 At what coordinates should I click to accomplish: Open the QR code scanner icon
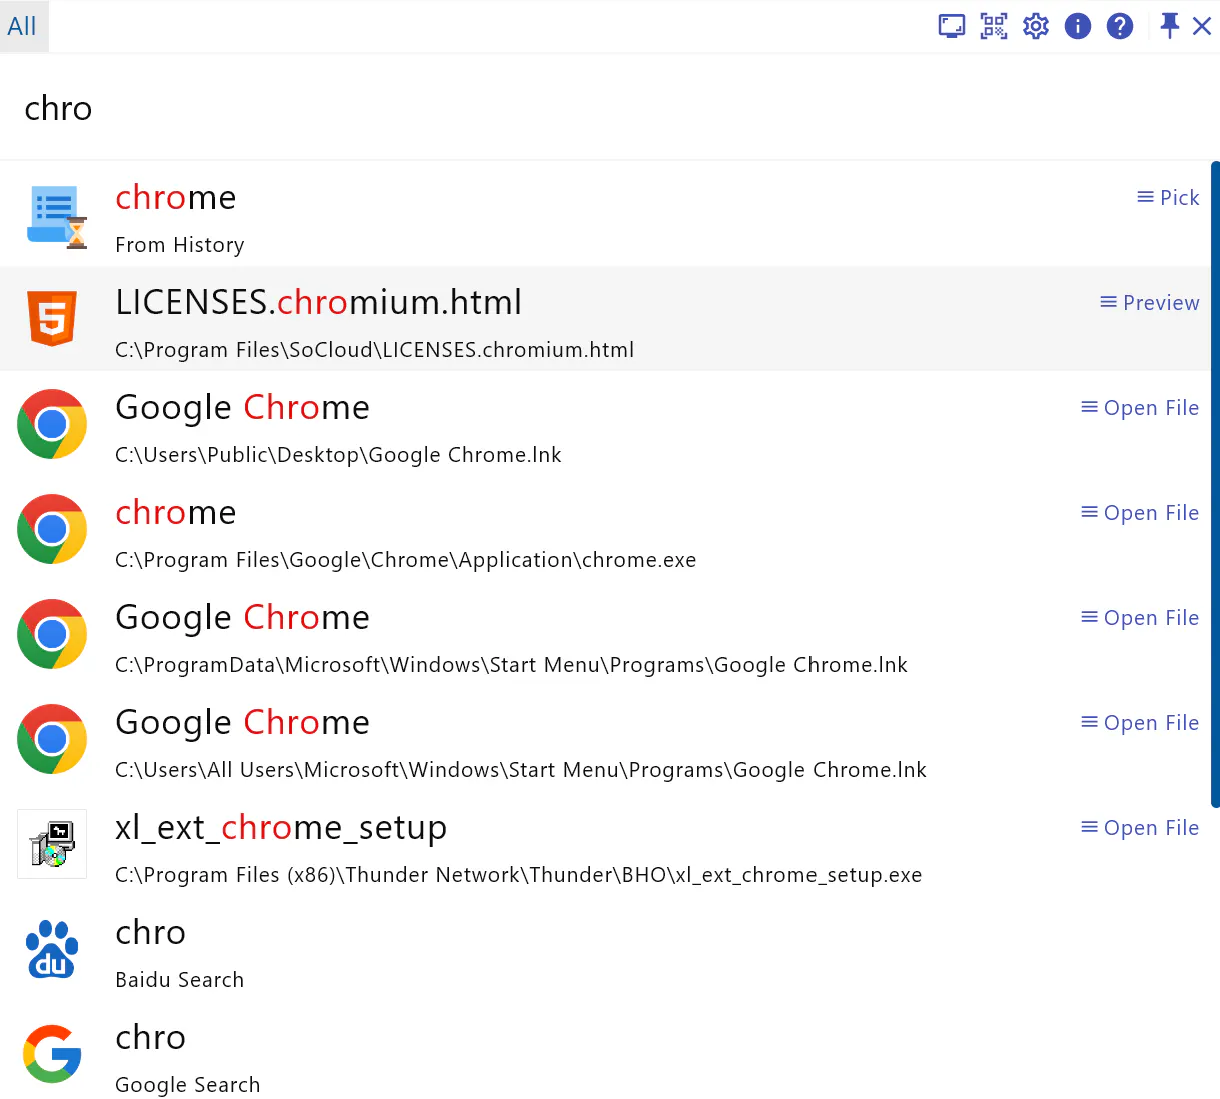click(994, 26)
